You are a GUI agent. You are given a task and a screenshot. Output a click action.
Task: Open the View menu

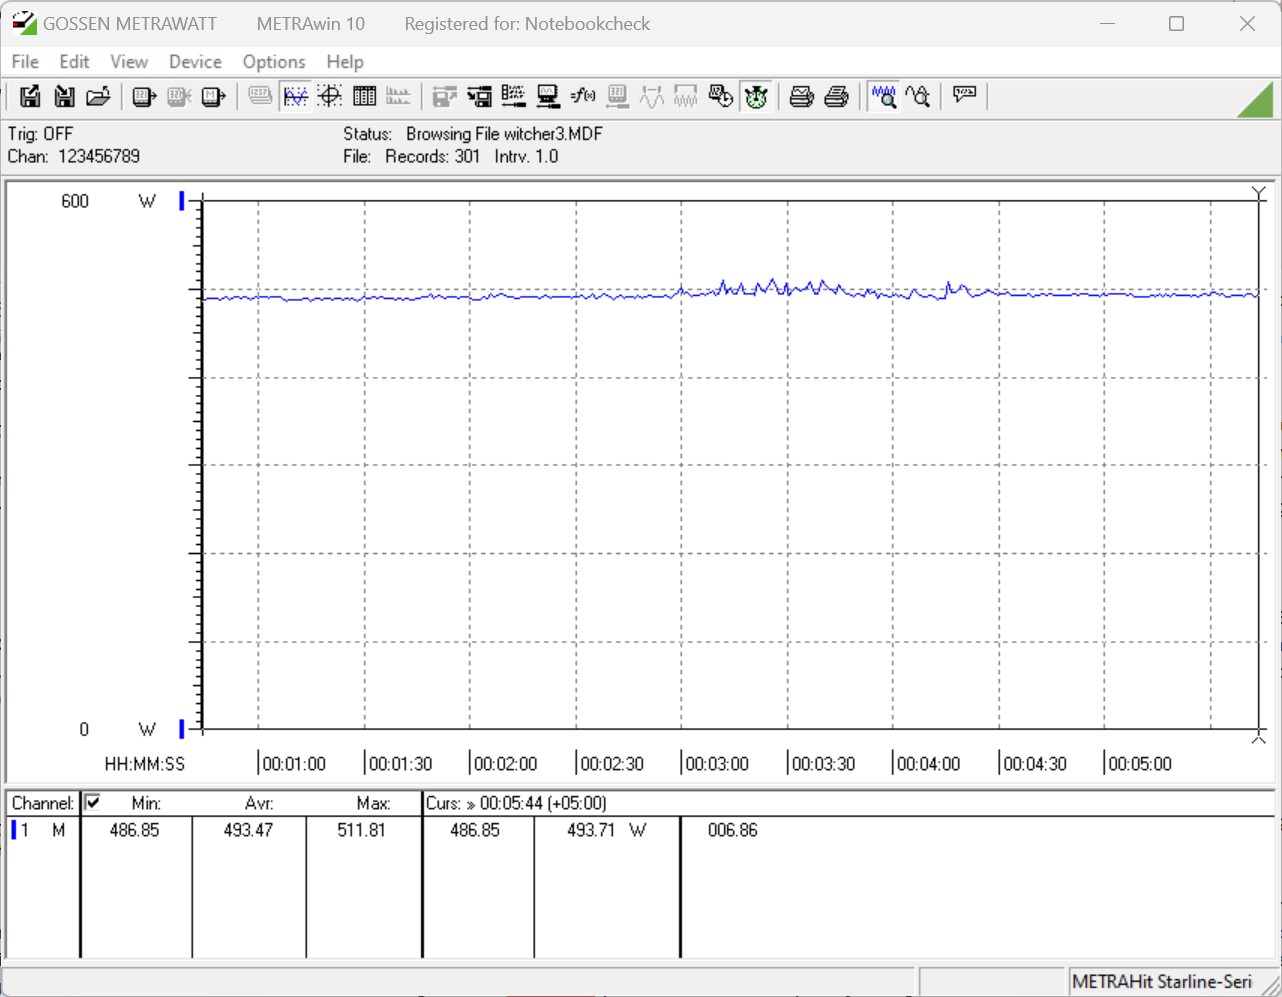coord(129,62)
